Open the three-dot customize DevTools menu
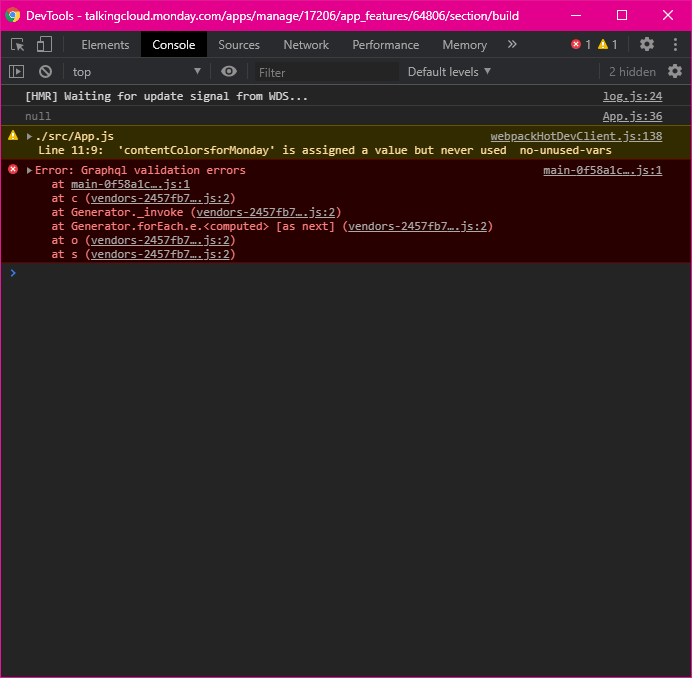692x678 pixels. (x=675, y=44)
